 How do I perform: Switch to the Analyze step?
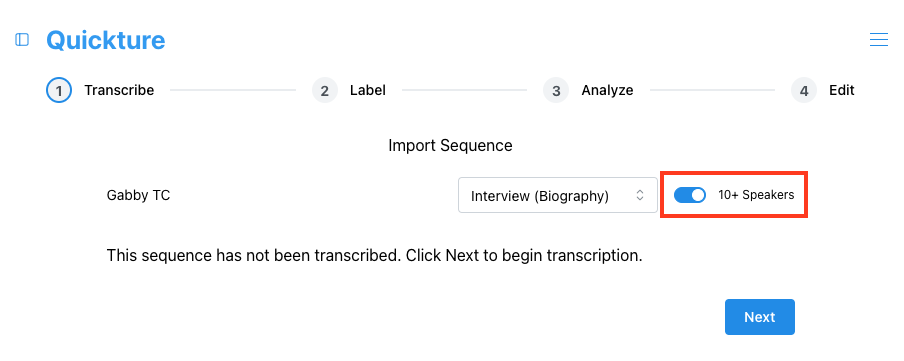point(607,91)
